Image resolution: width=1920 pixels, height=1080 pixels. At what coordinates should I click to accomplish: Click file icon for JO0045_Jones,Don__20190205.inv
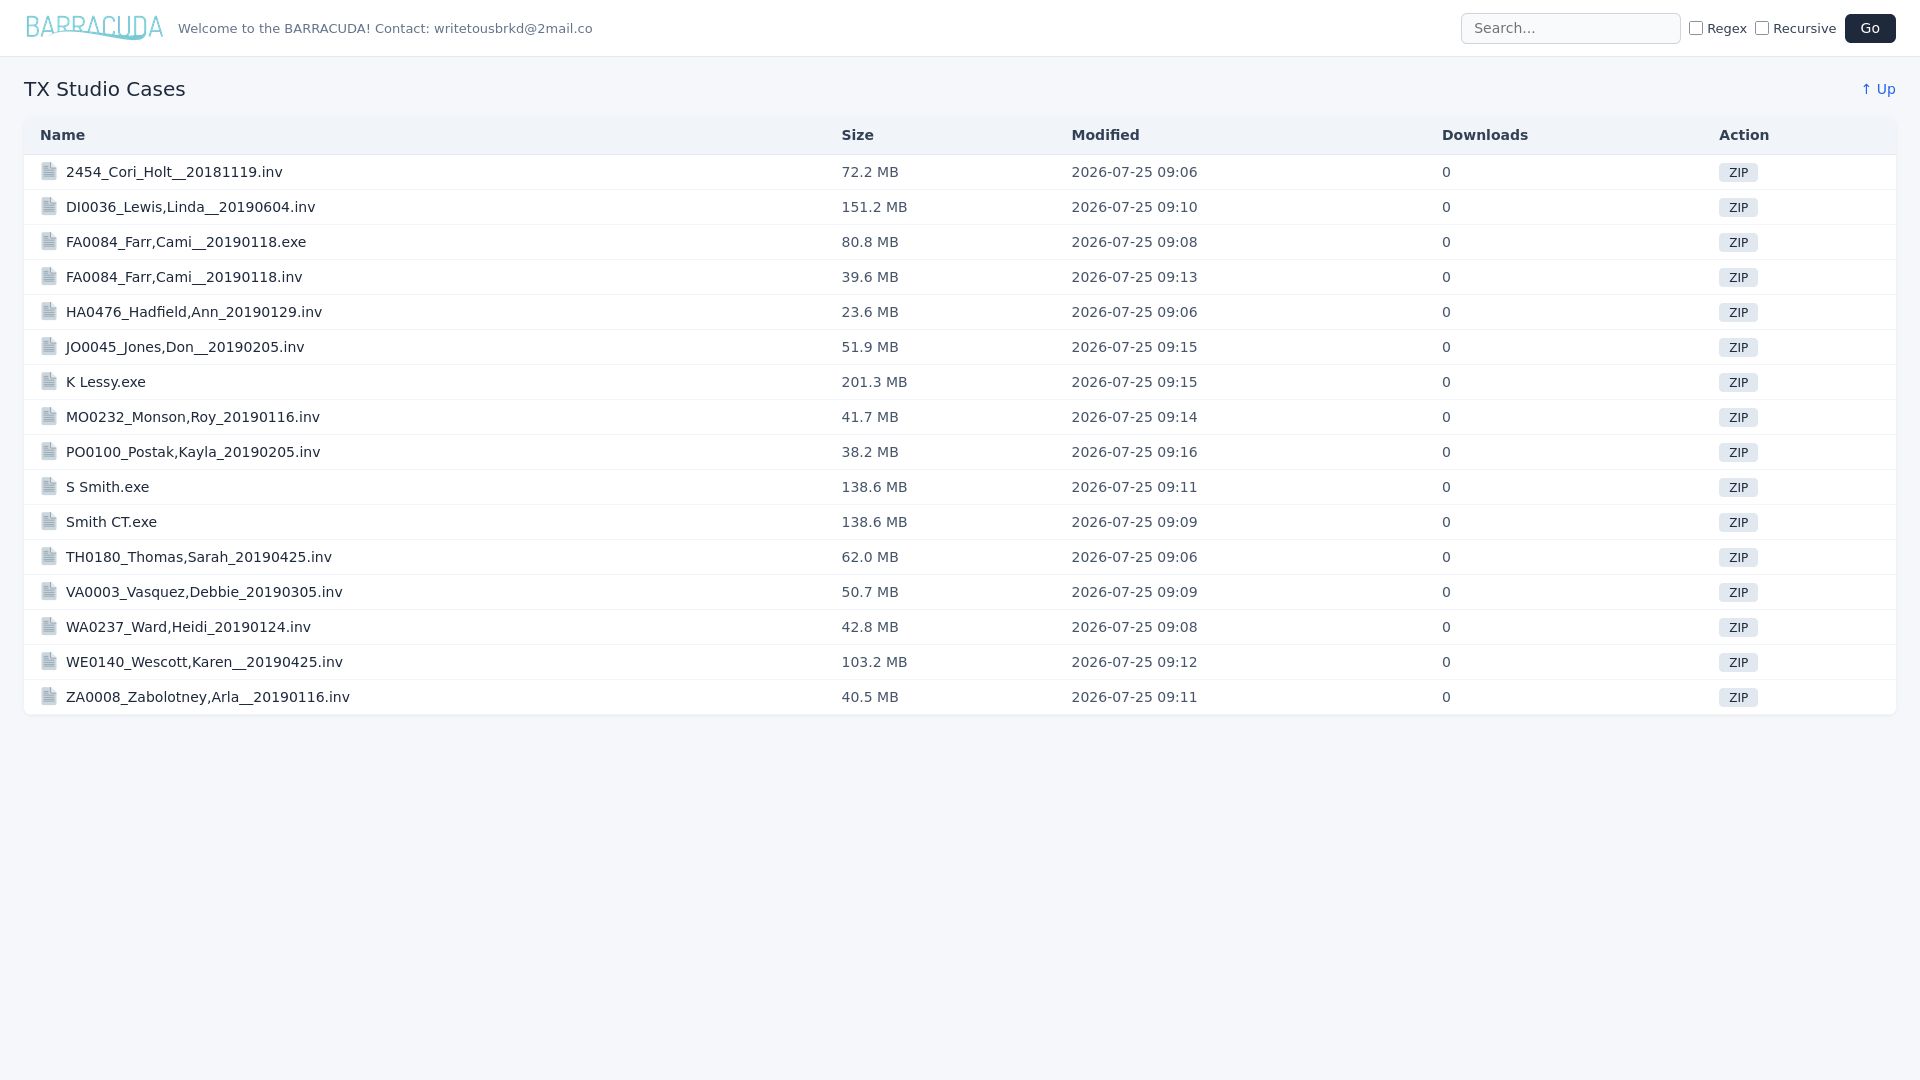(49, 346)
